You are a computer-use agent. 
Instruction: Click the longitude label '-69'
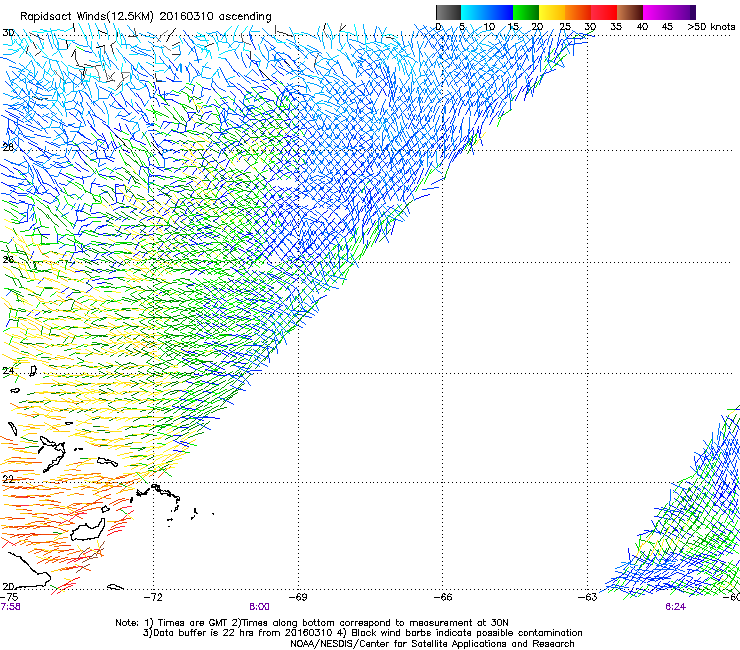click(298, 597)
